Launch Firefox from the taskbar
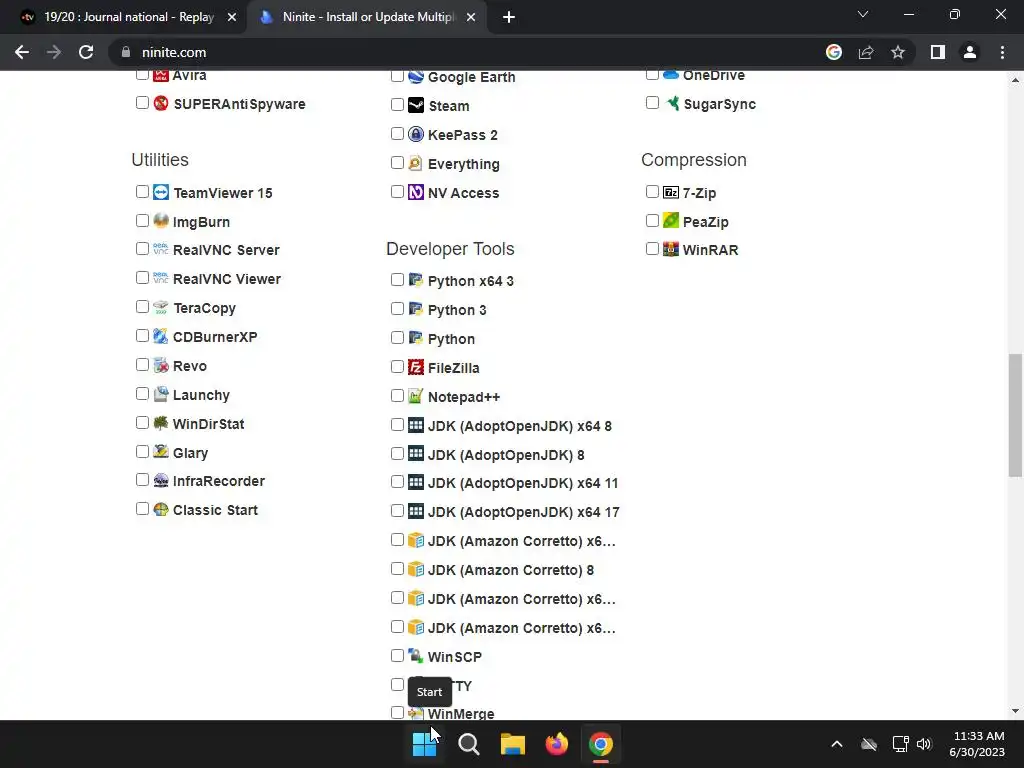 [556, 744]
